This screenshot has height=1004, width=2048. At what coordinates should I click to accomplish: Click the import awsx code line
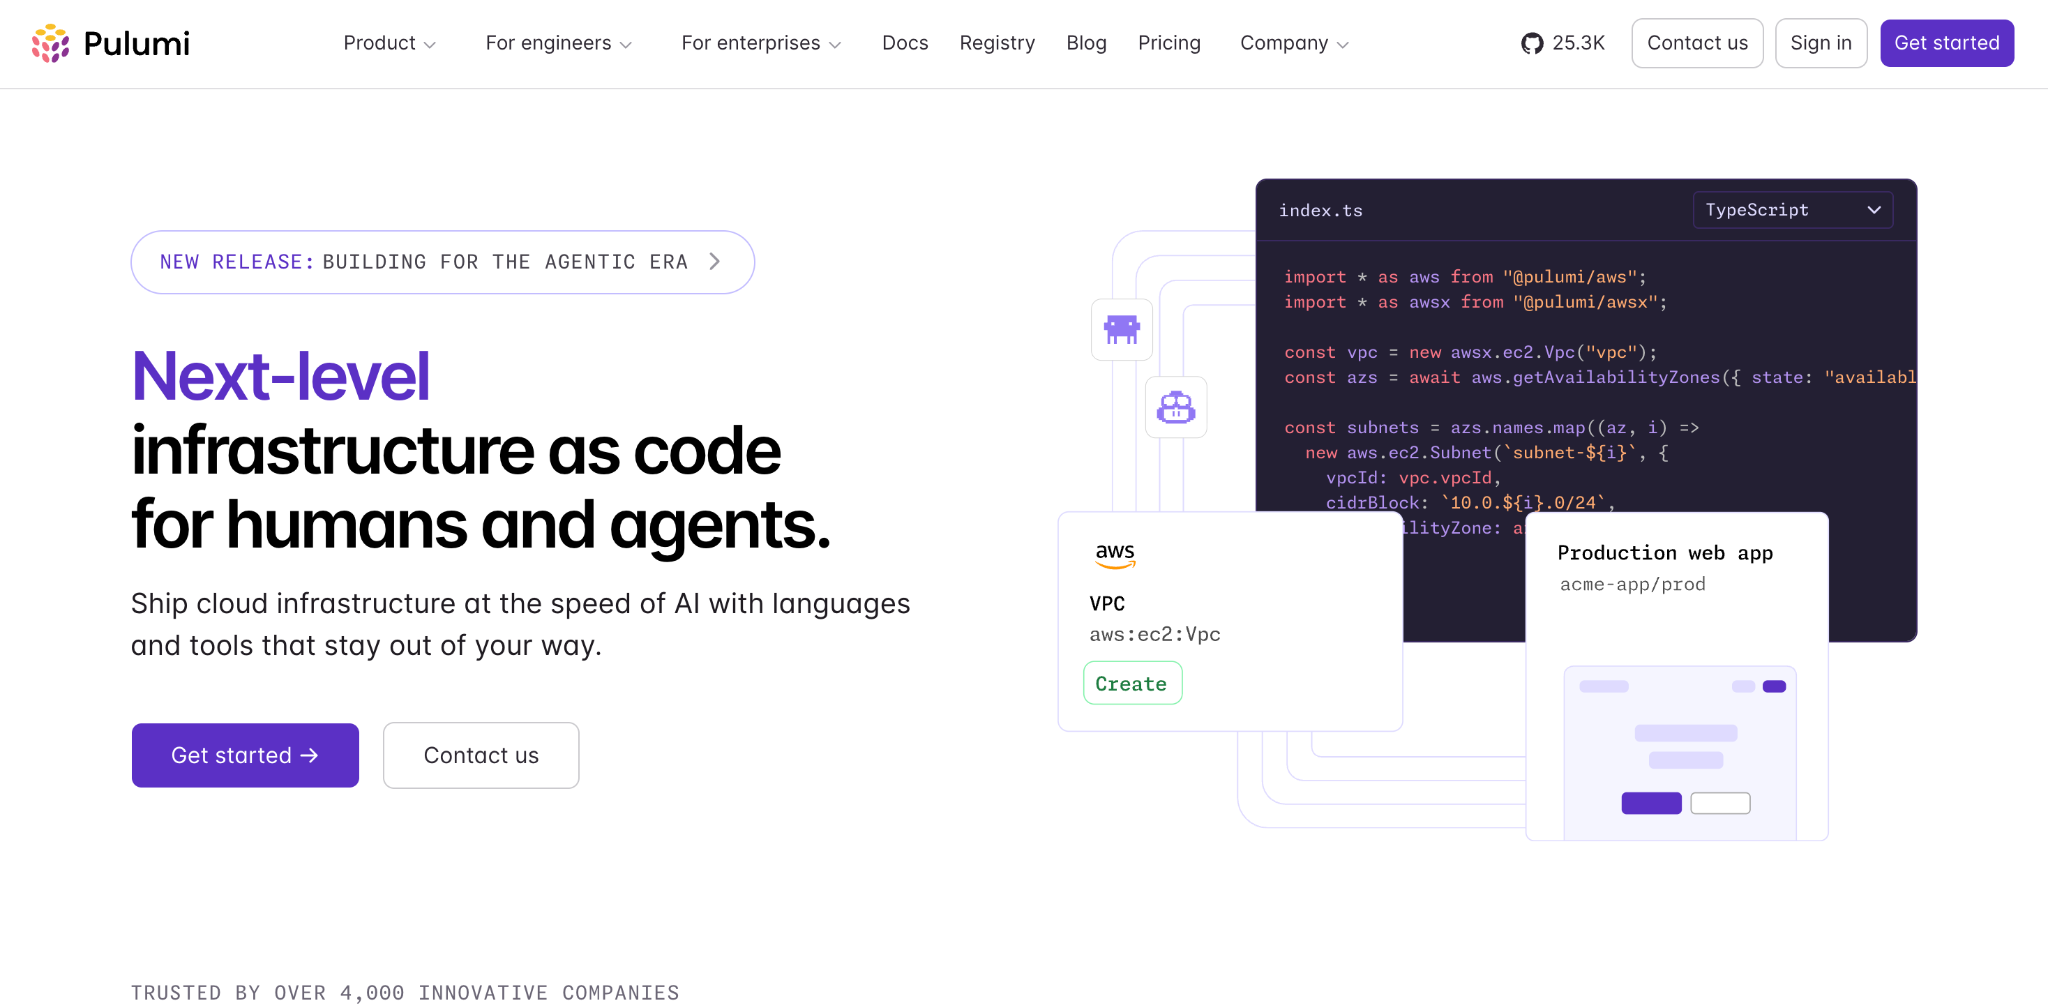tap(1476, 302)
